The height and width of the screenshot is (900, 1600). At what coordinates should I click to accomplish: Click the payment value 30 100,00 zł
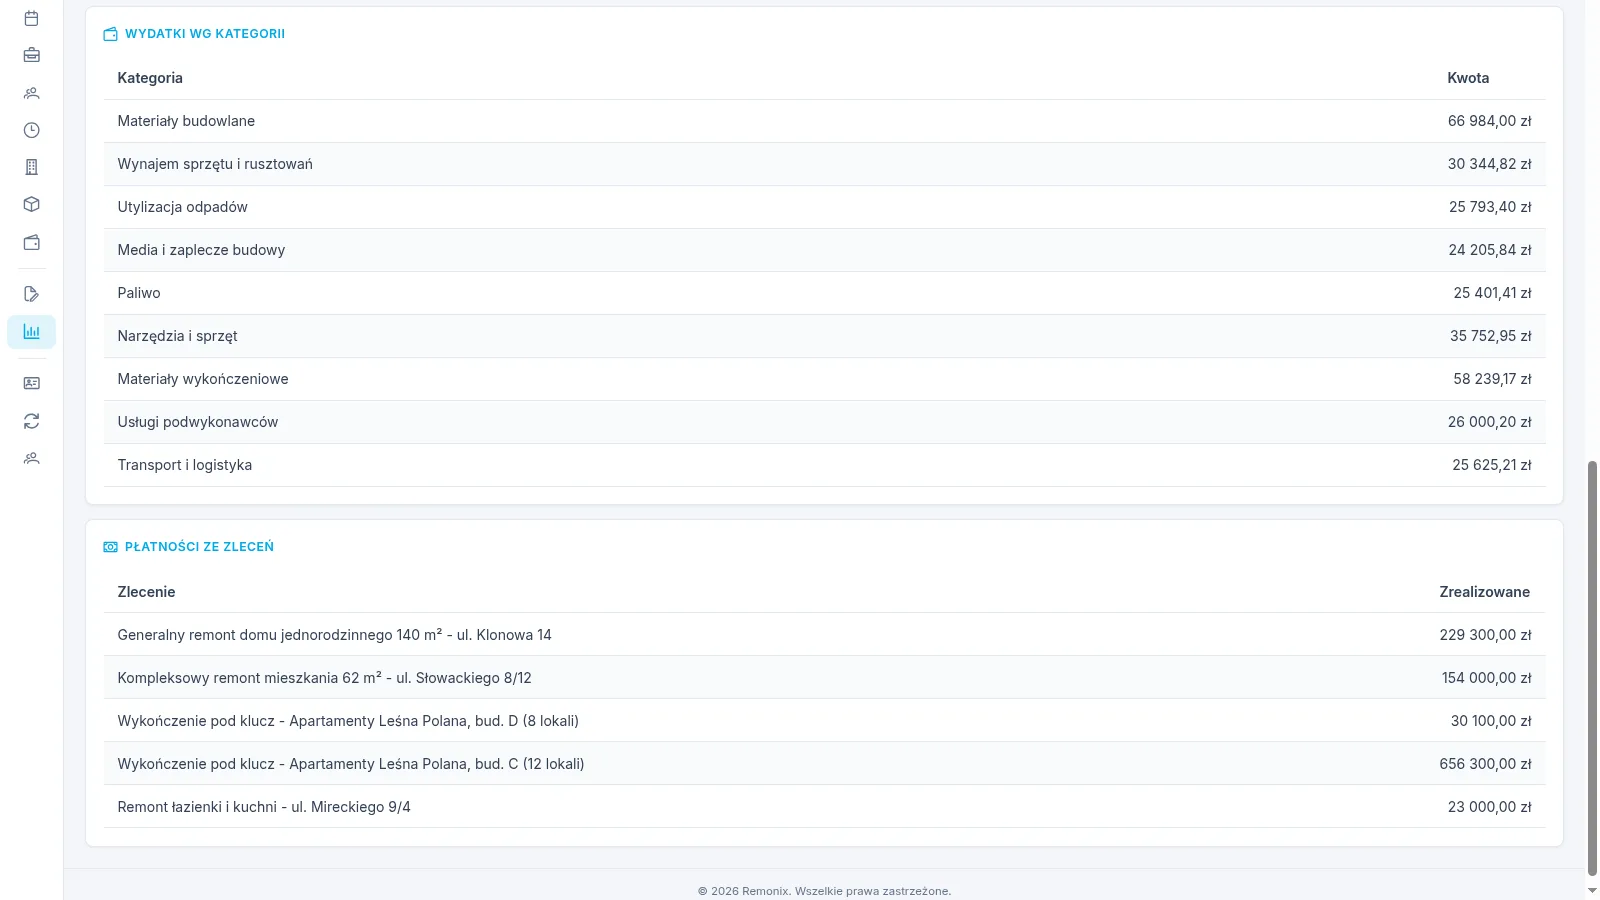point(1491,721)
